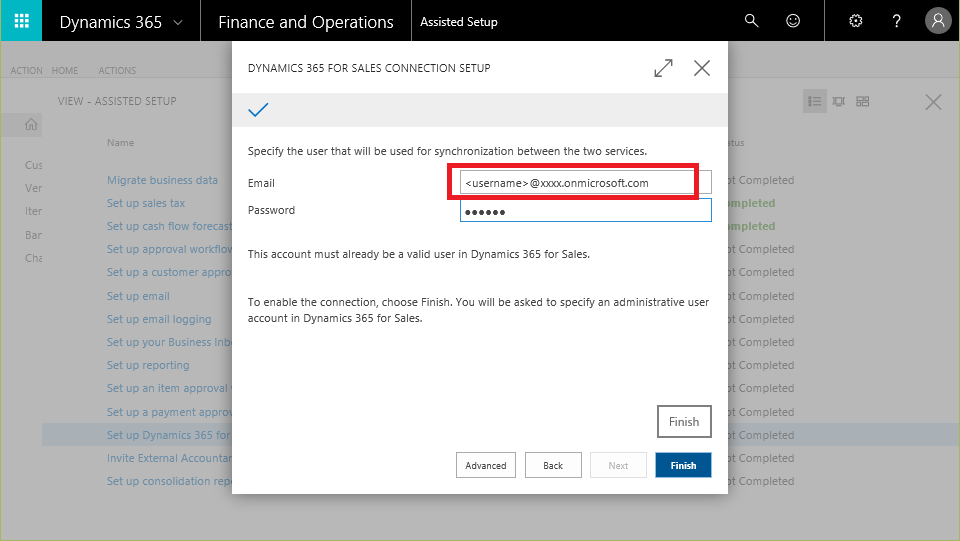Click the Password input field
Screen dimensions: 960x541
click(585, 210)
